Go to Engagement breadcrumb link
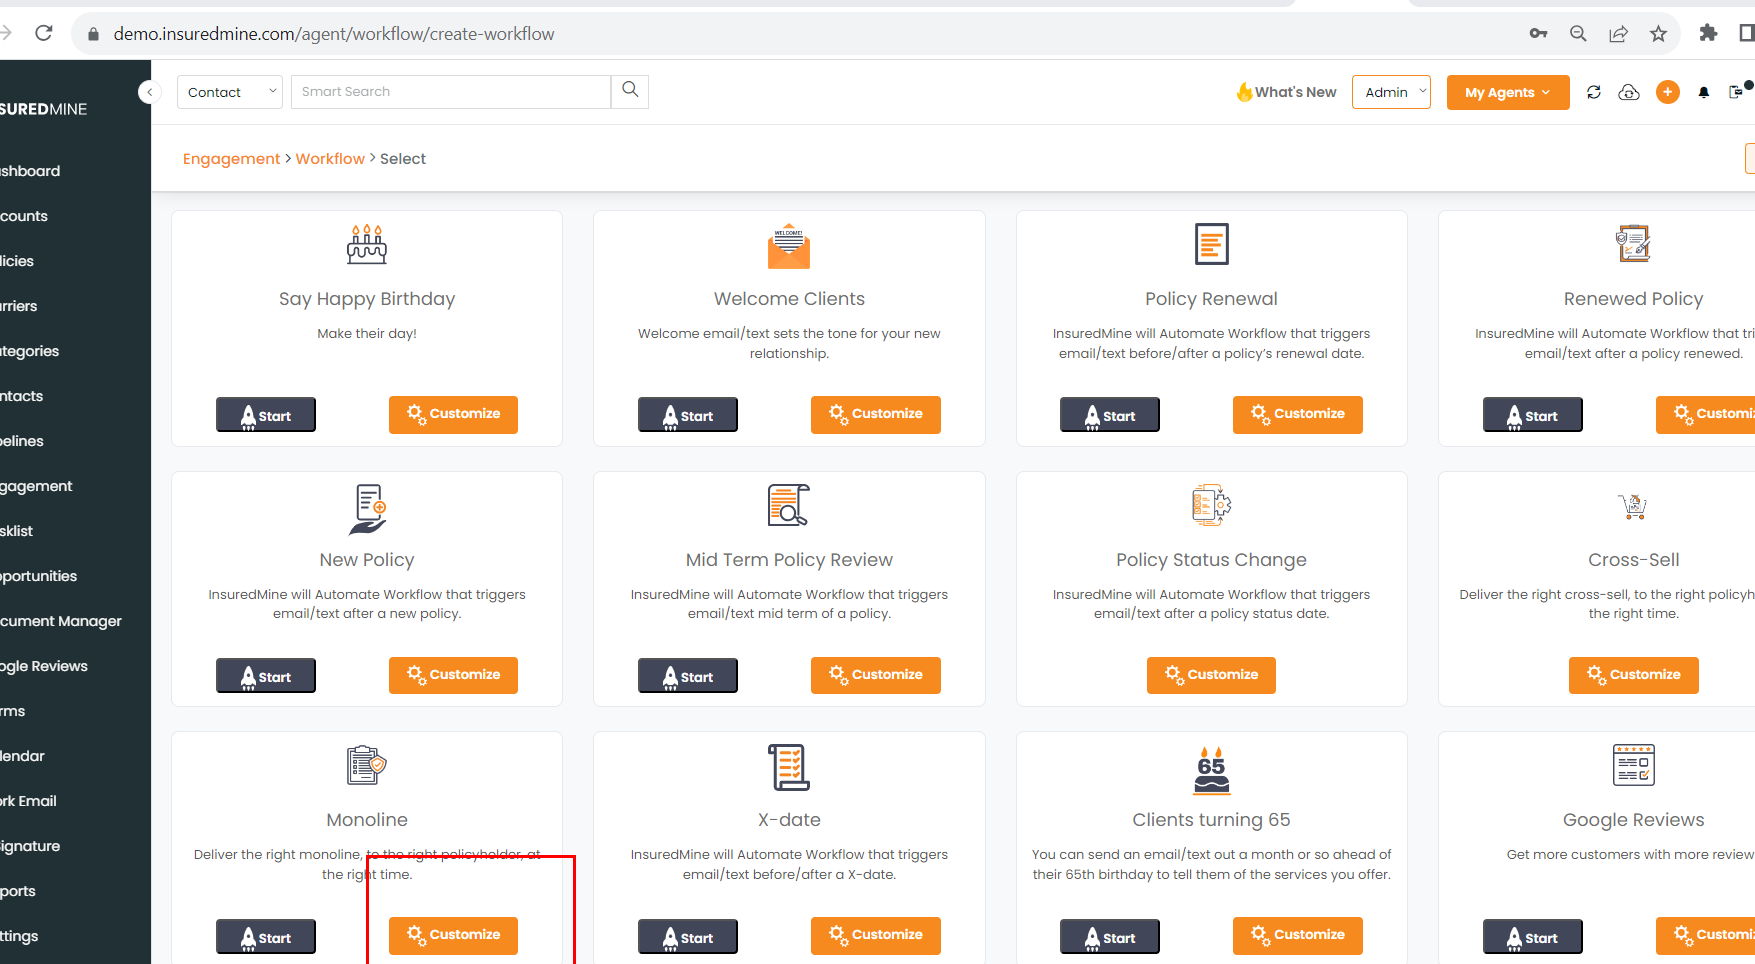This screenshot has height=964, width=1755. tap(231, 159)
